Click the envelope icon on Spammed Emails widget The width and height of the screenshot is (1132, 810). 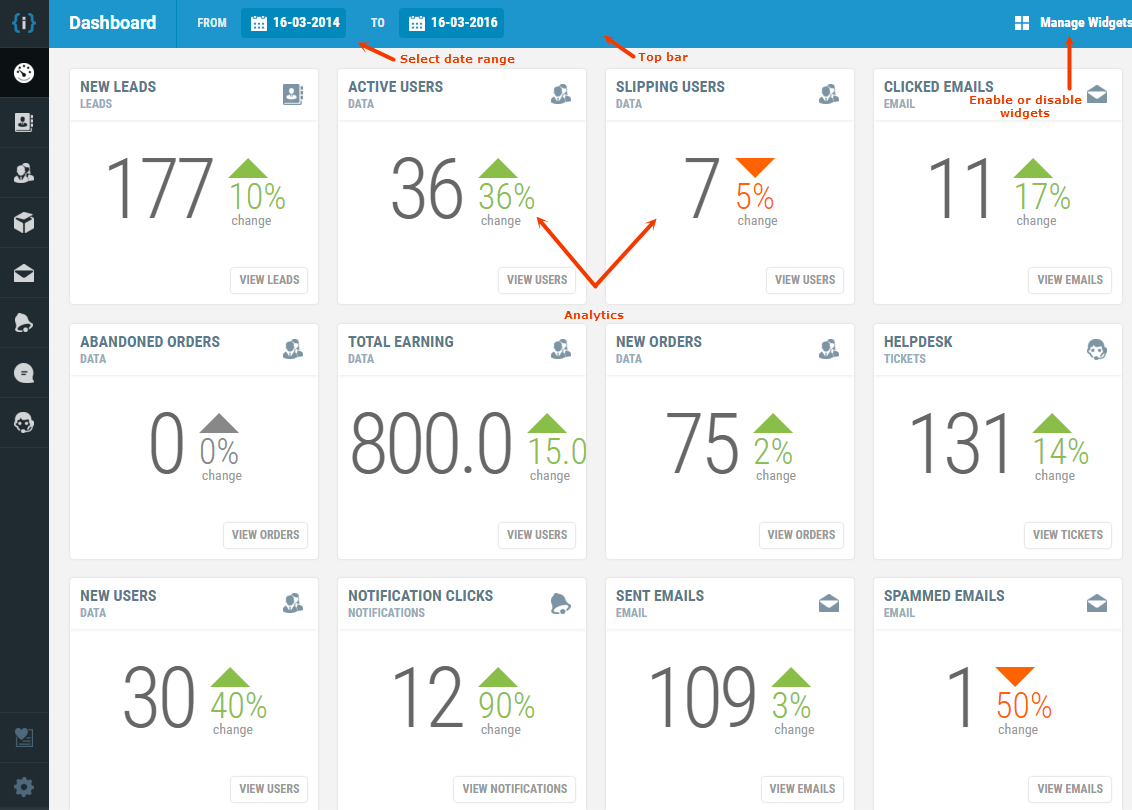(x=1097, y=603)
